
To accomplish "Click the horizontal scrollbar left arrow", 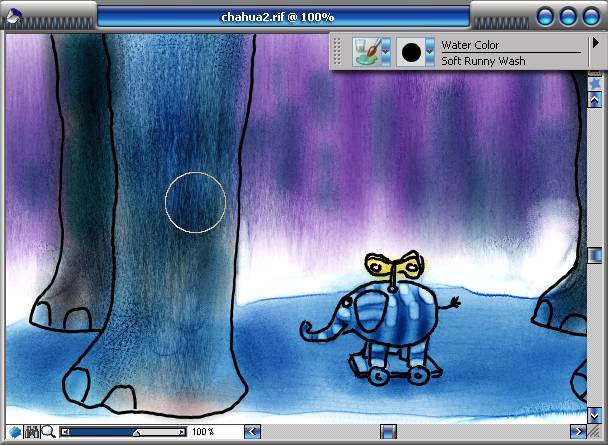I will (x=252, y=431).
